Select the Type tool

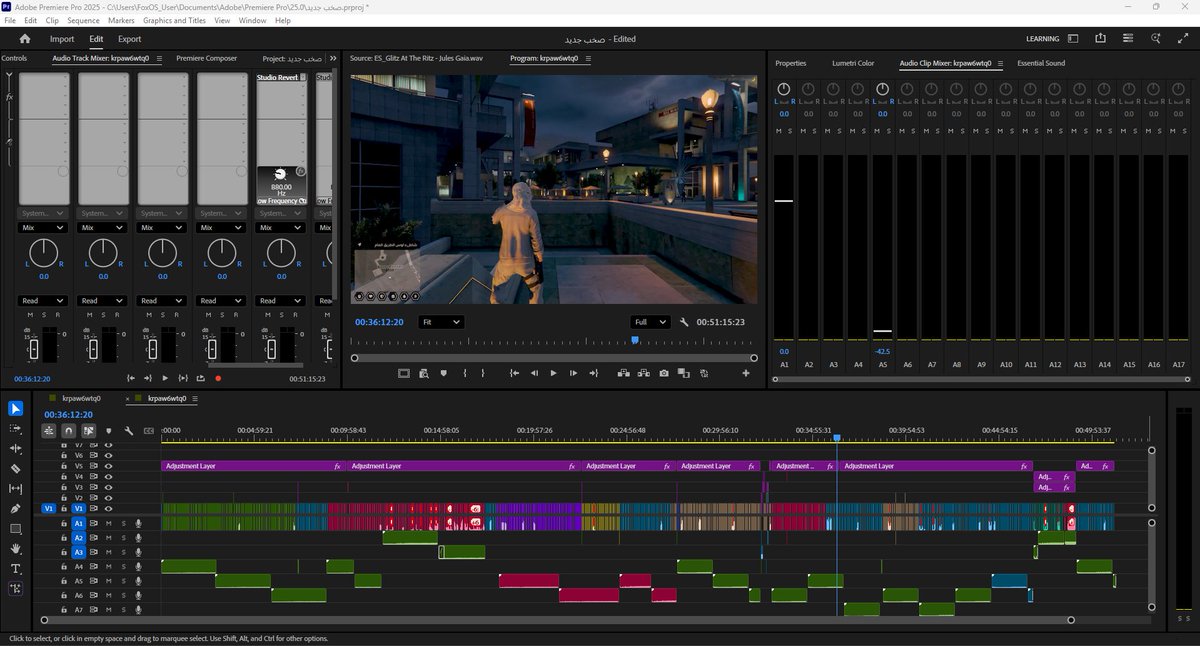pyautogui.click(x=16, y=569)
